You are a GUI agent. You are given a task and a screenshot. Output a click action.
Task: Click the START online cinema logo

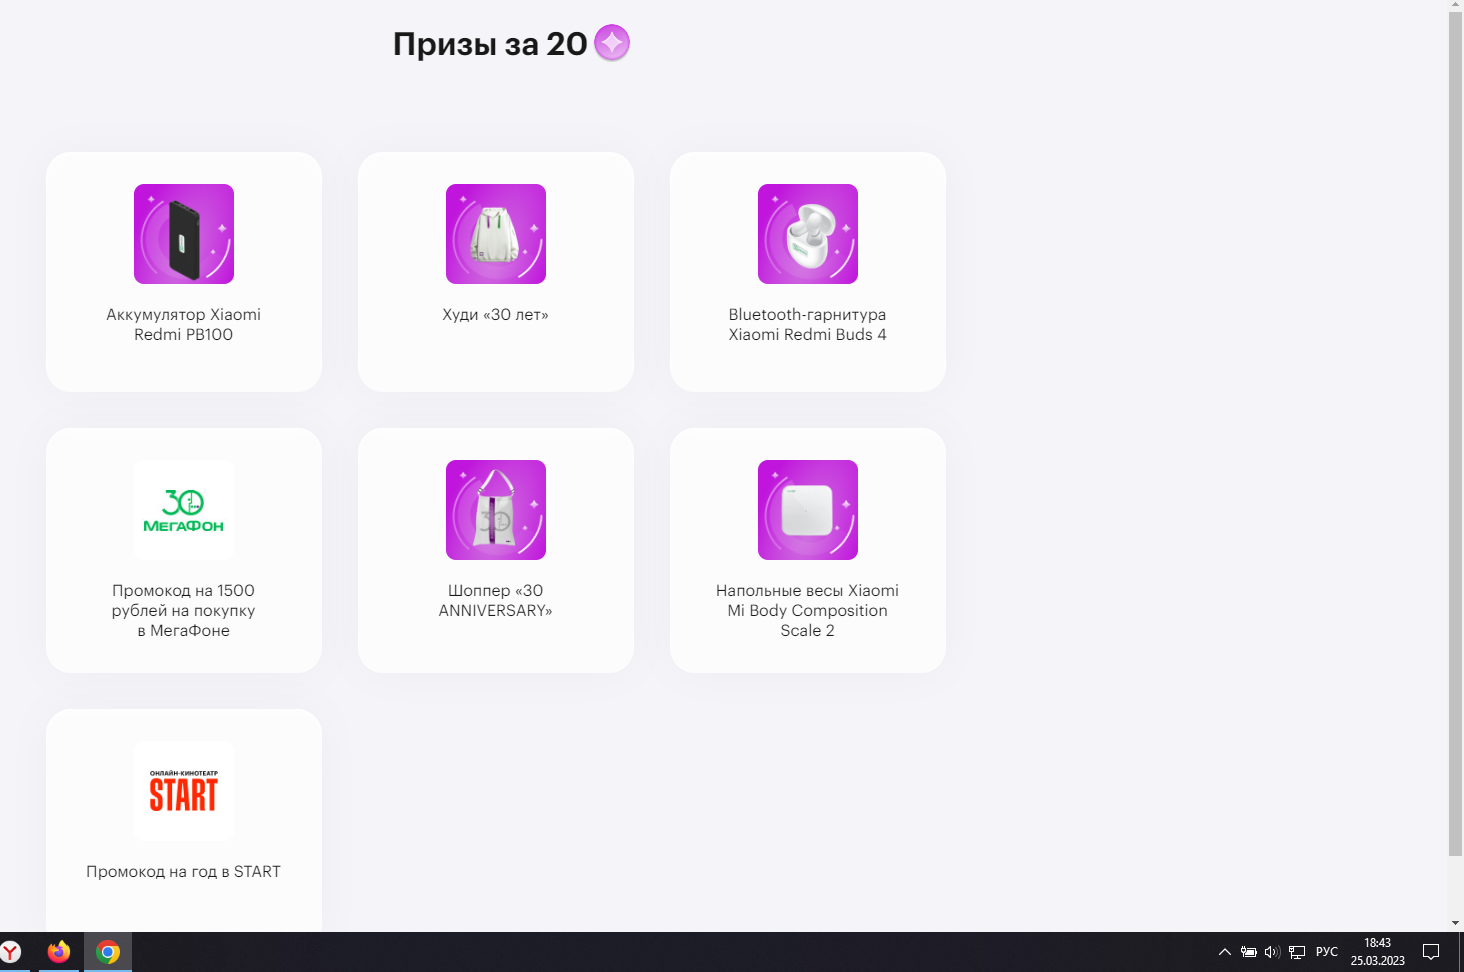184,791
